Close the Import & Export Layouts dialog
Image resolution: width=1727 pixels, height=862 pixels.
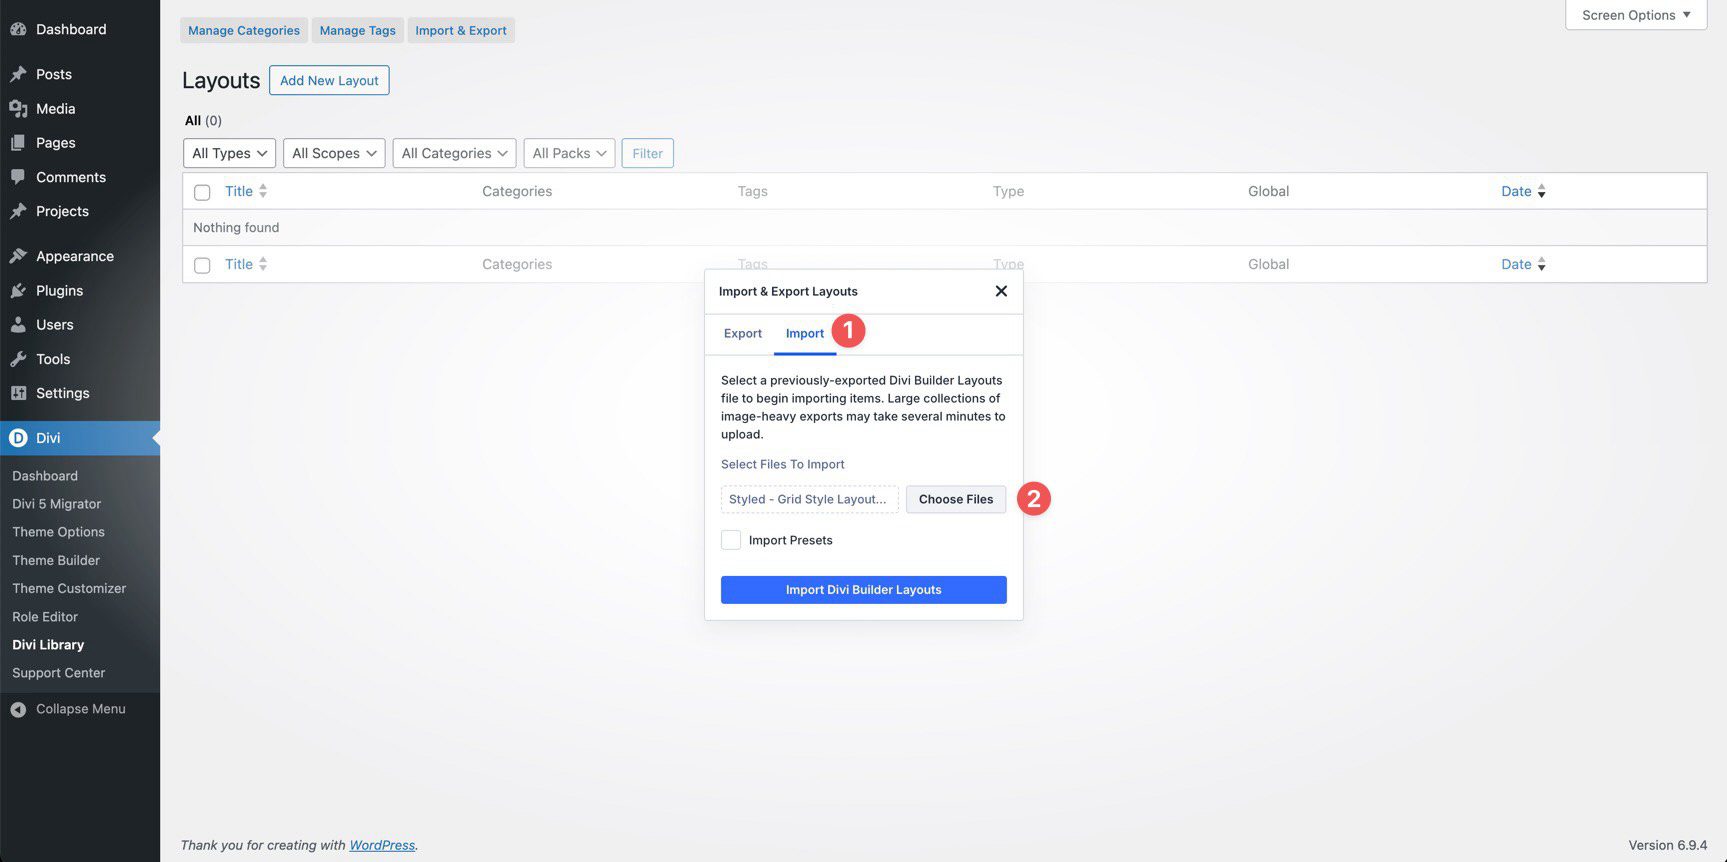1001,291
